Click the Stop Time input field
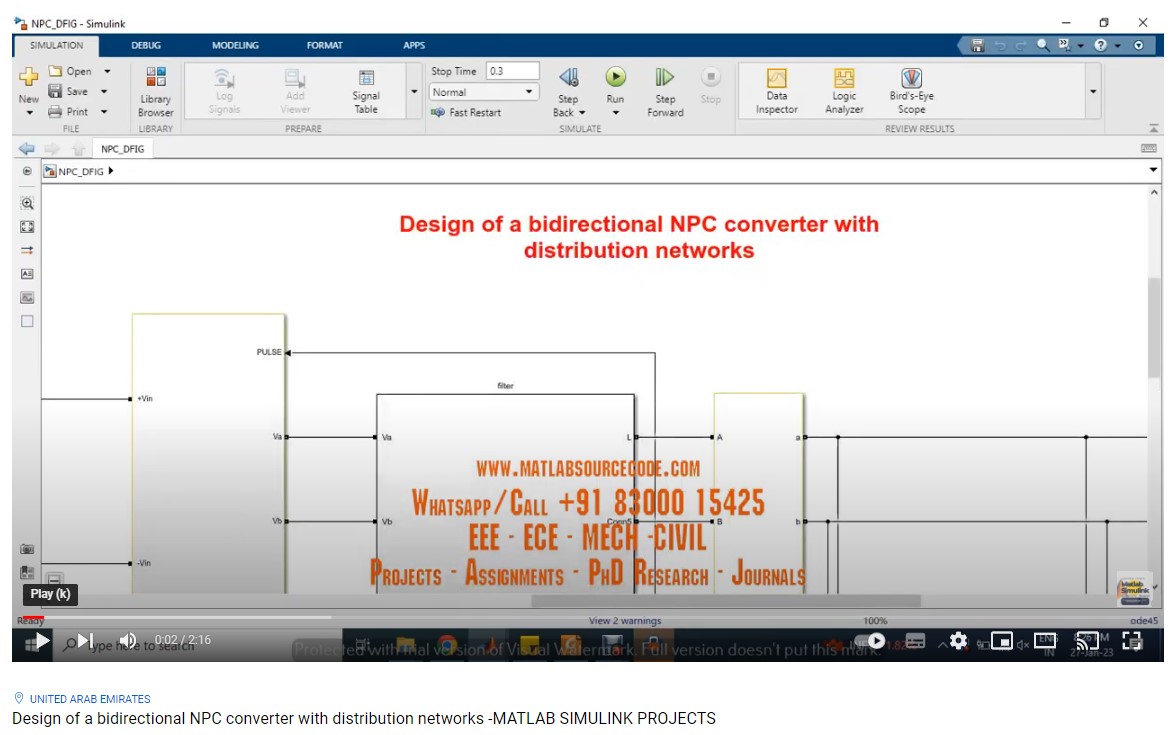Viewport: 1176px width, 735px height. (x=512, y=71)
